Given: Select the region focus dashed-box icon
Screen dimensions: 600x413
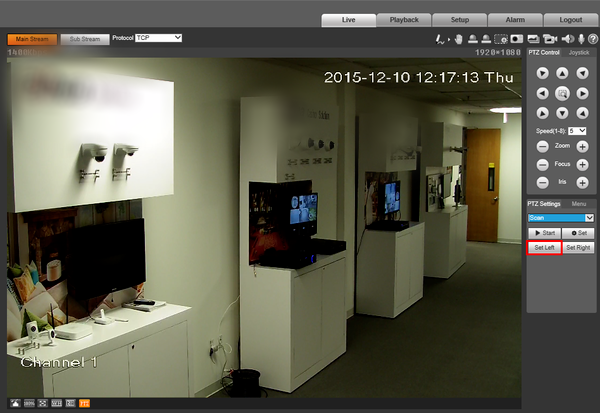Looking at the screenshot, I should pos(501,39).
